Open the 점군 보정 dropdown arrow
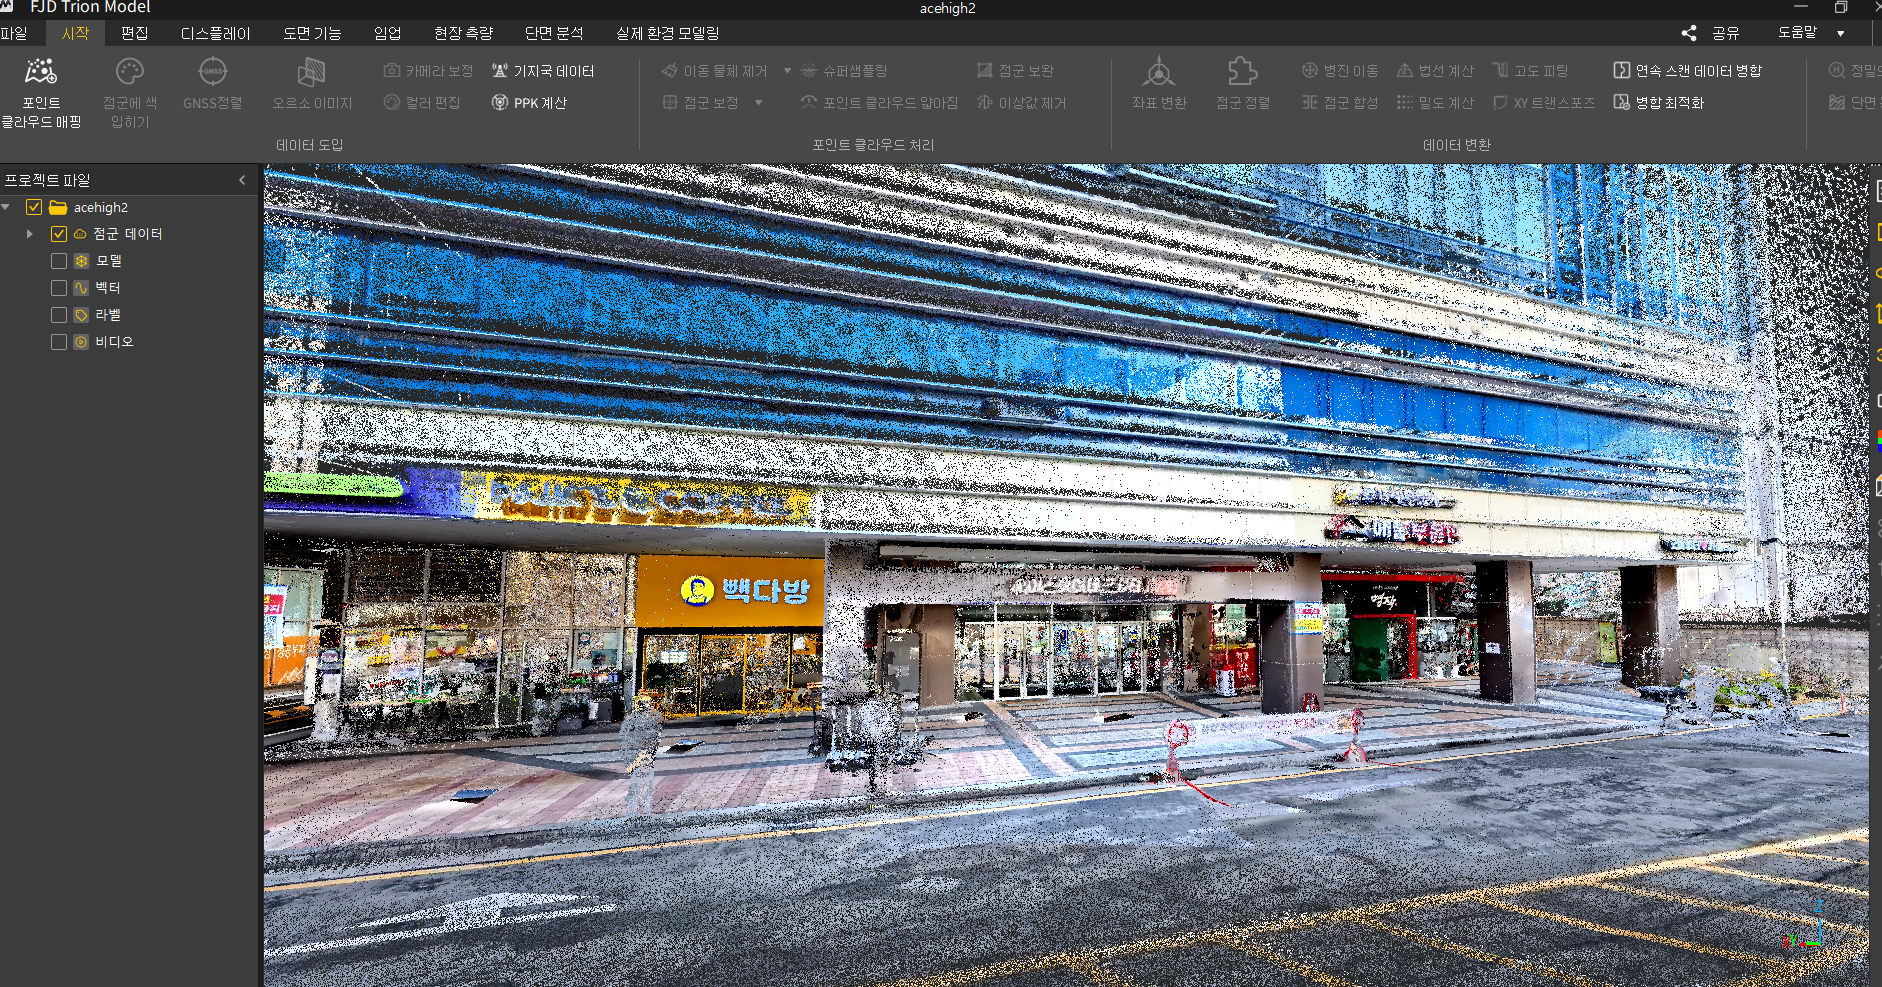 coord(759,103)
